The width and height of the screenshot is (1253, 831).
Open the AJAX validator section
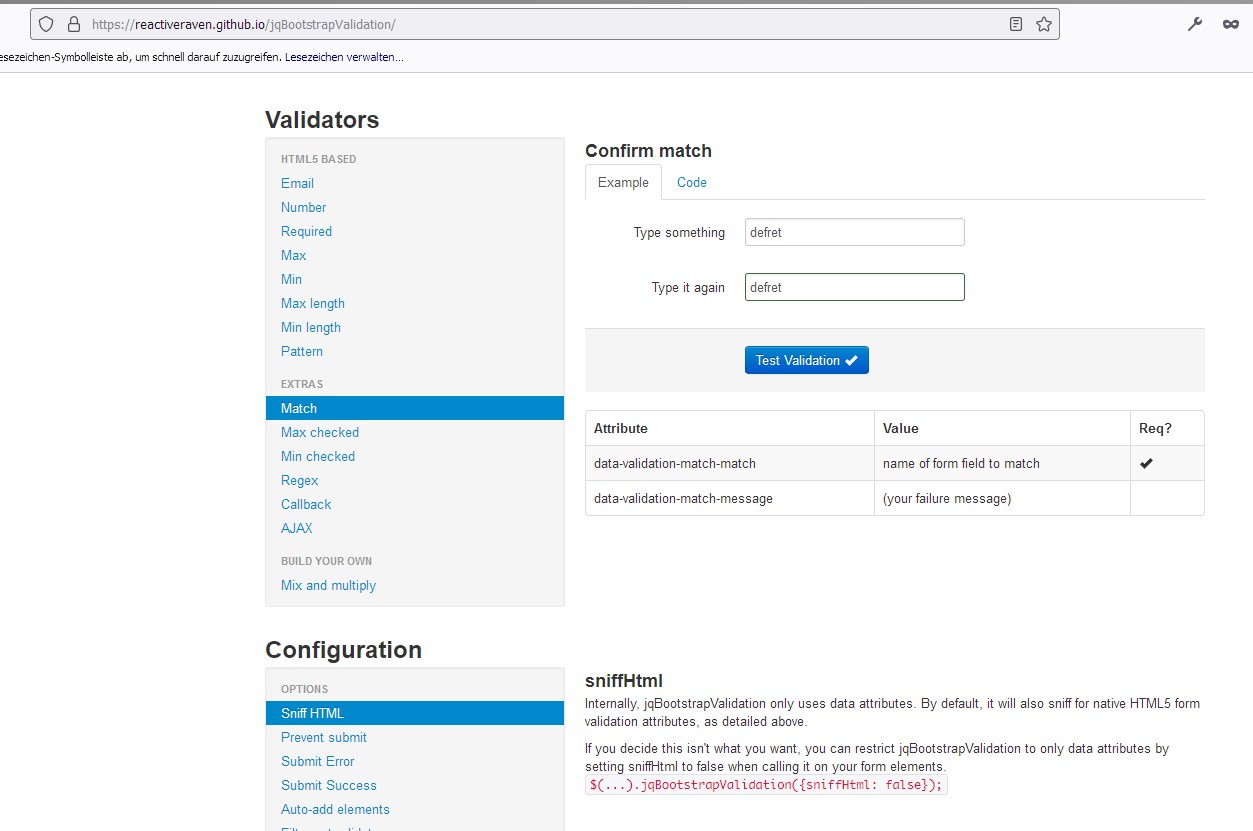pos(296,528)
